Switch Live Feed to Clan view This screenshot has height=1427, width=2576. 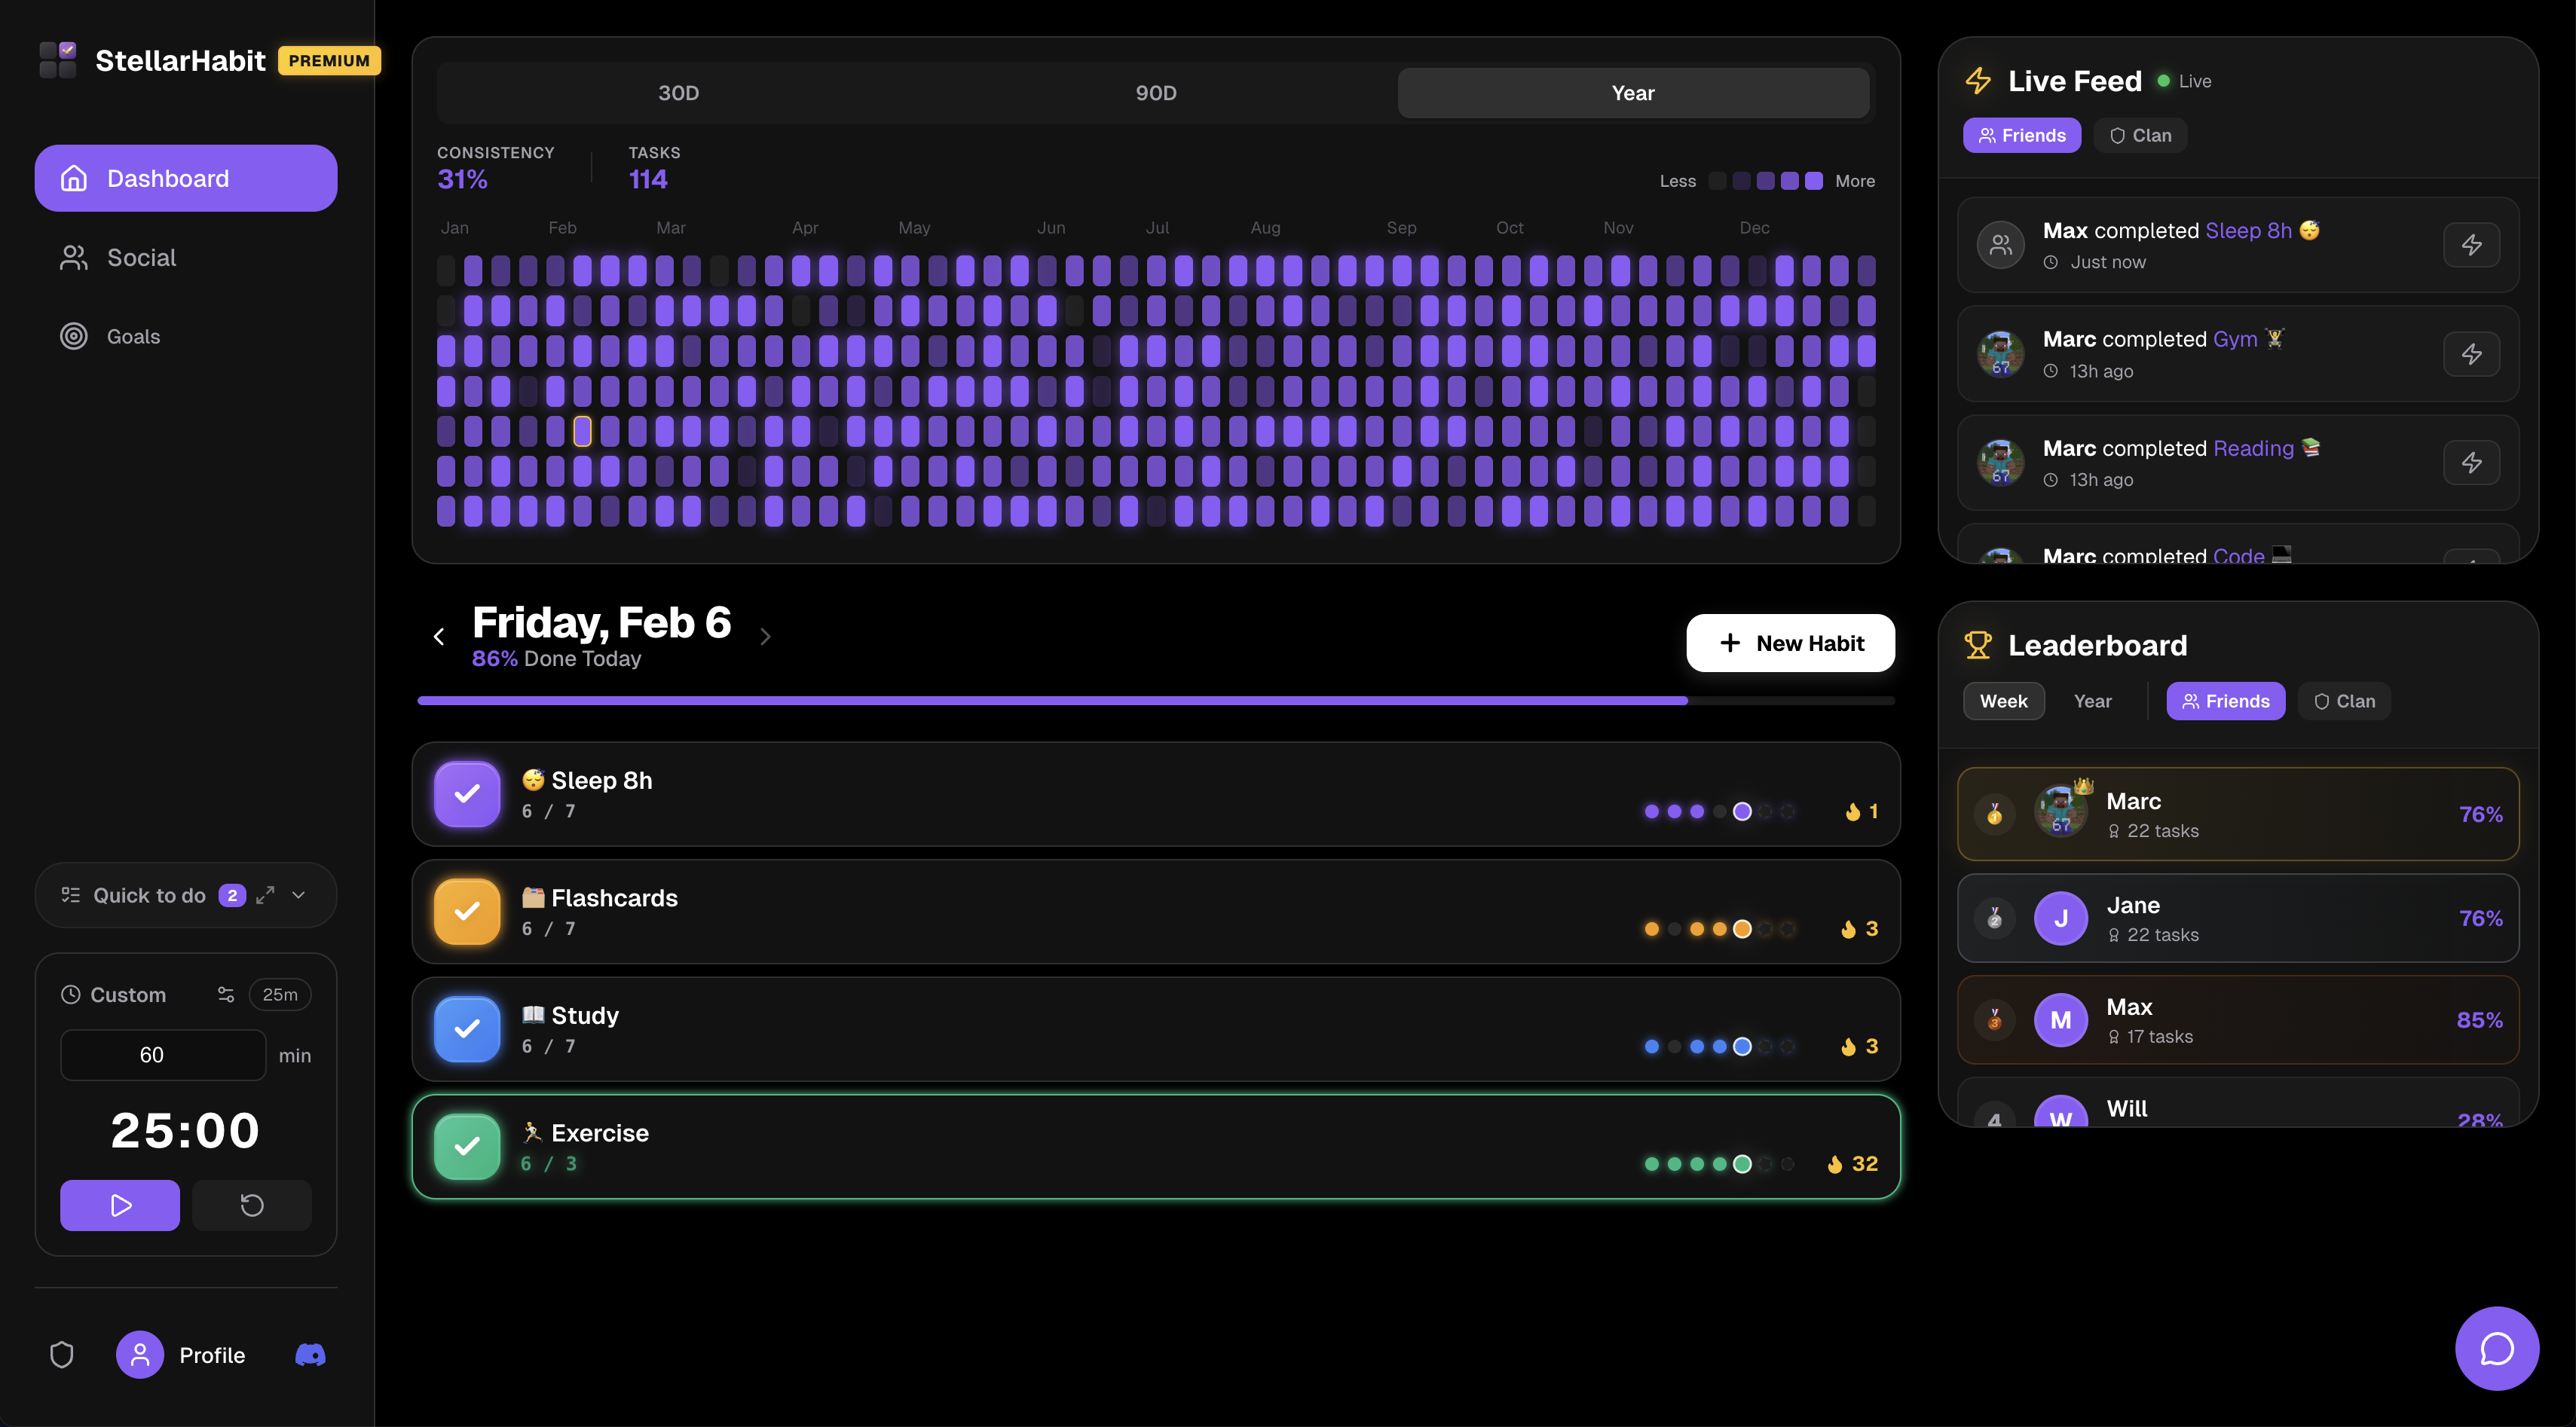pos(2140,135)
